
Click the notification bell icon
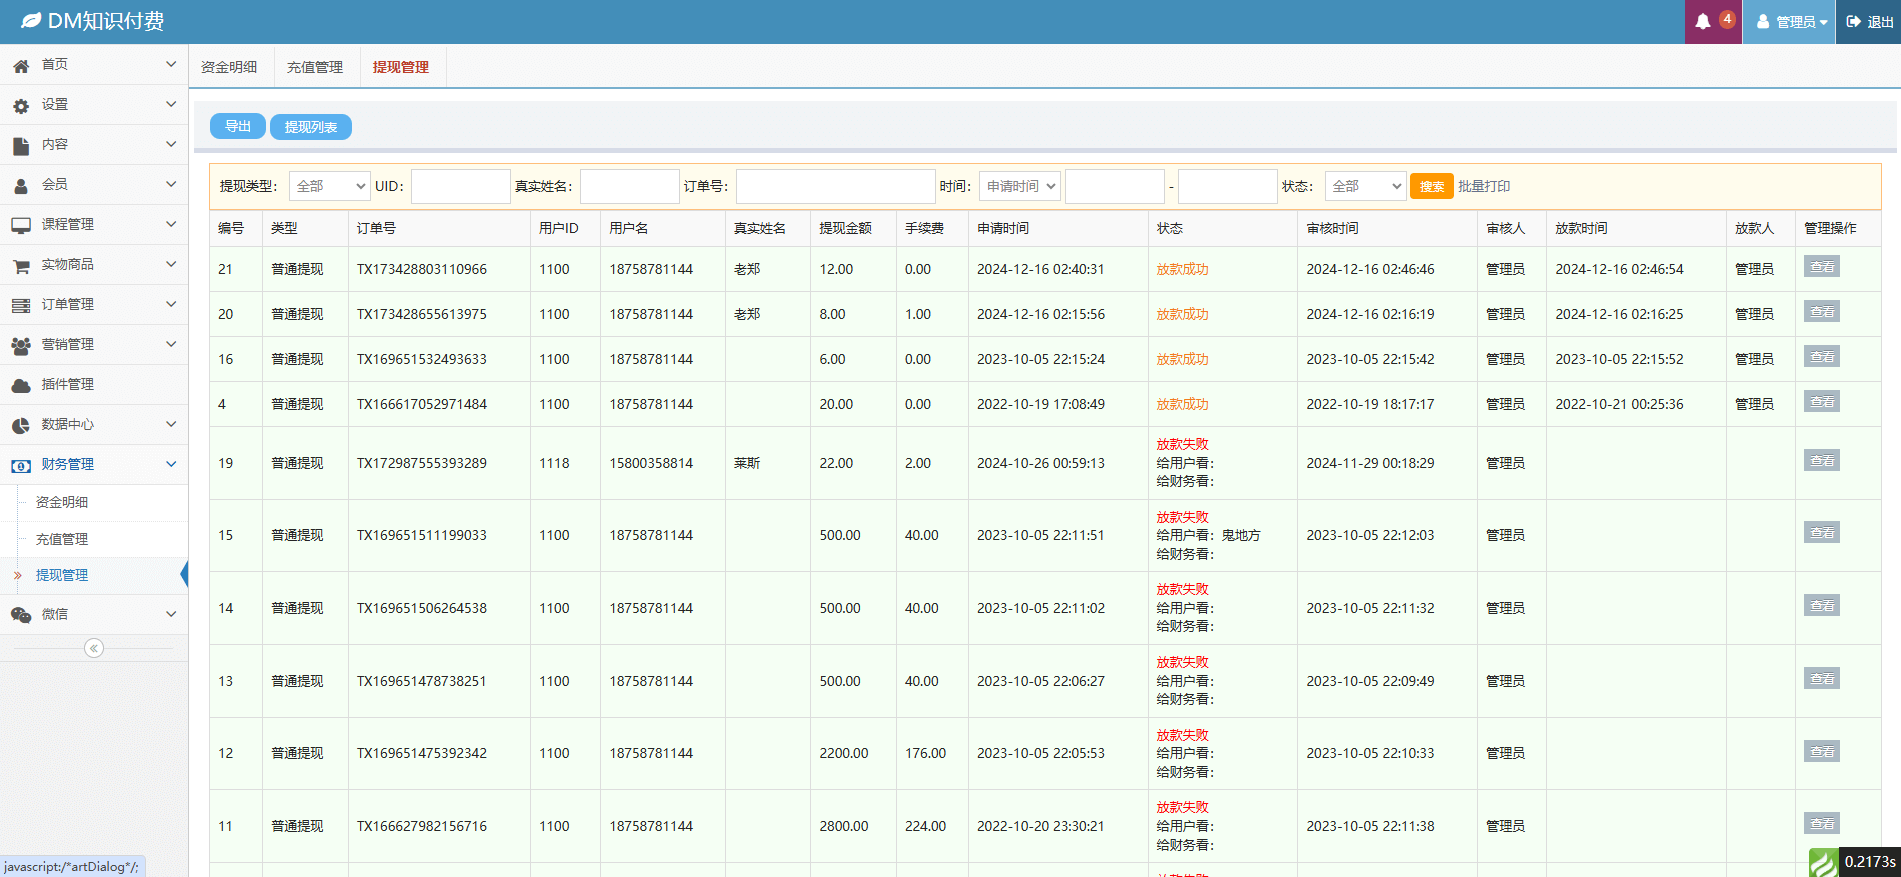point(1703,22)
